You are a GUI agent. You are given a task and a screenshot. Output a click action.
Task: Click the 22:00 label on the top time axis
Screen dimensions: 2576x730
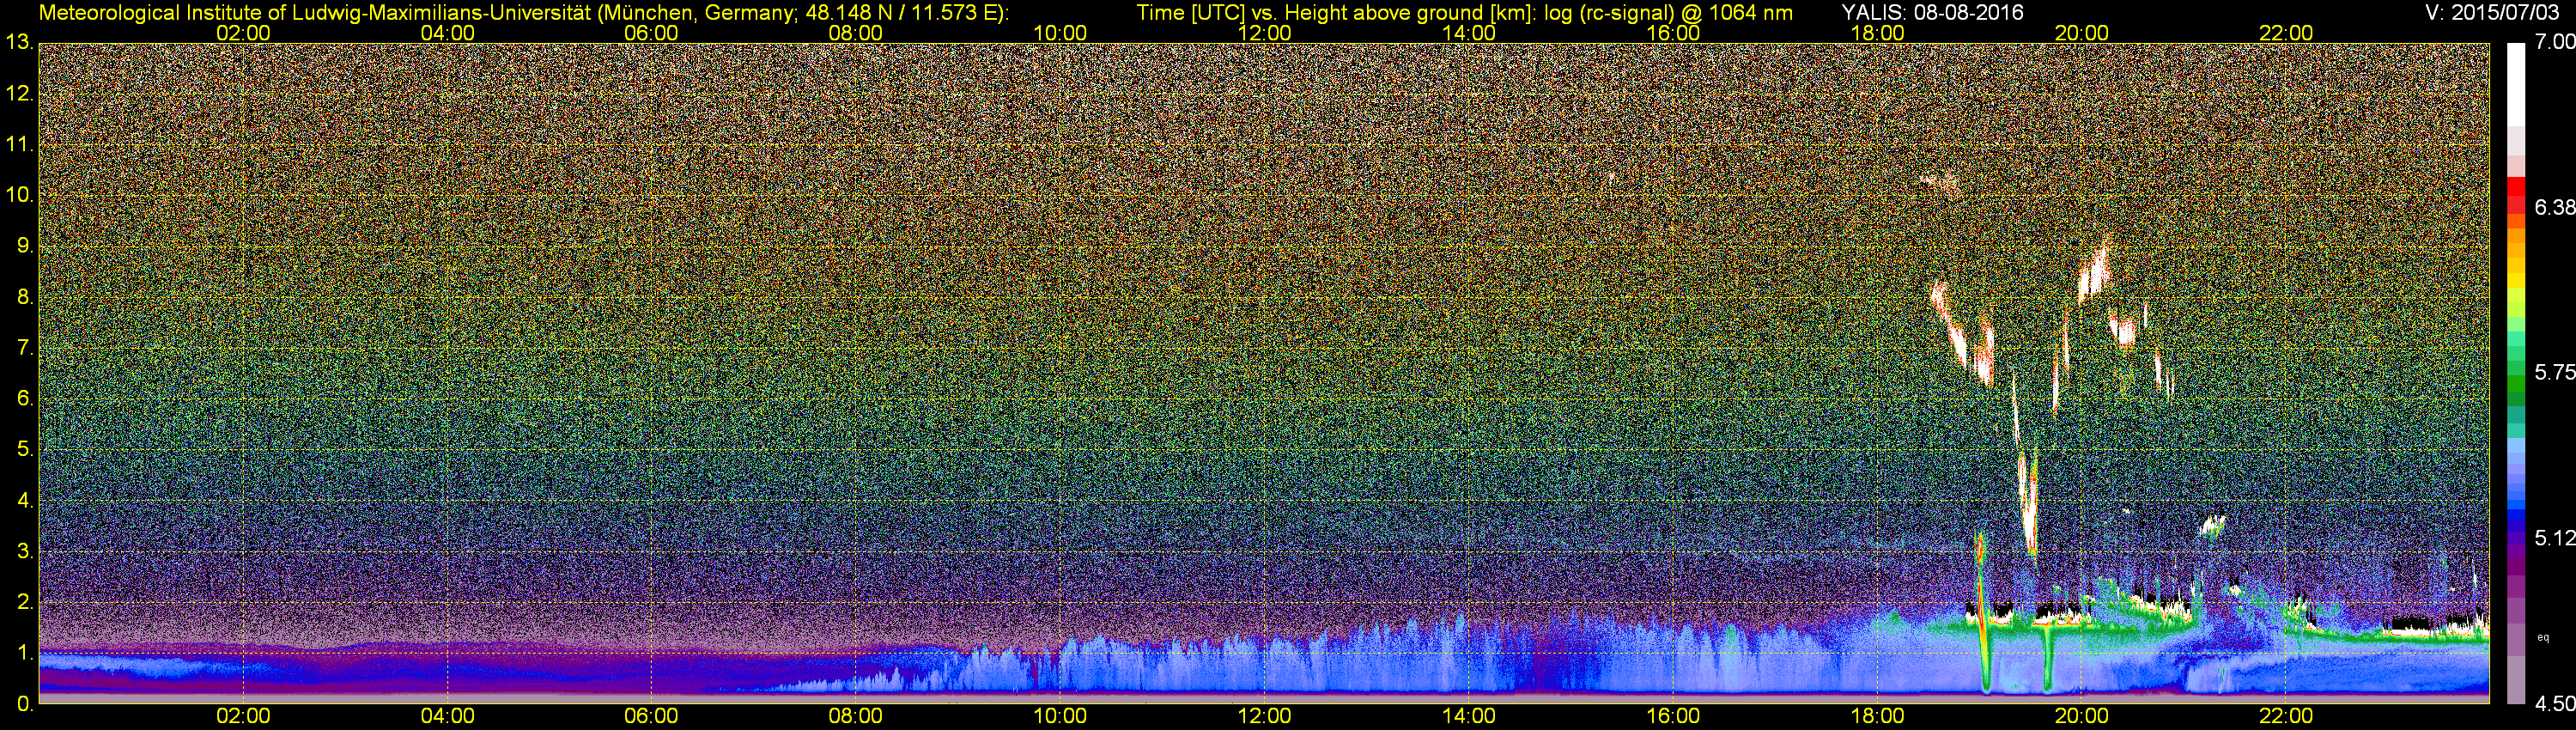click(2286, 33)
